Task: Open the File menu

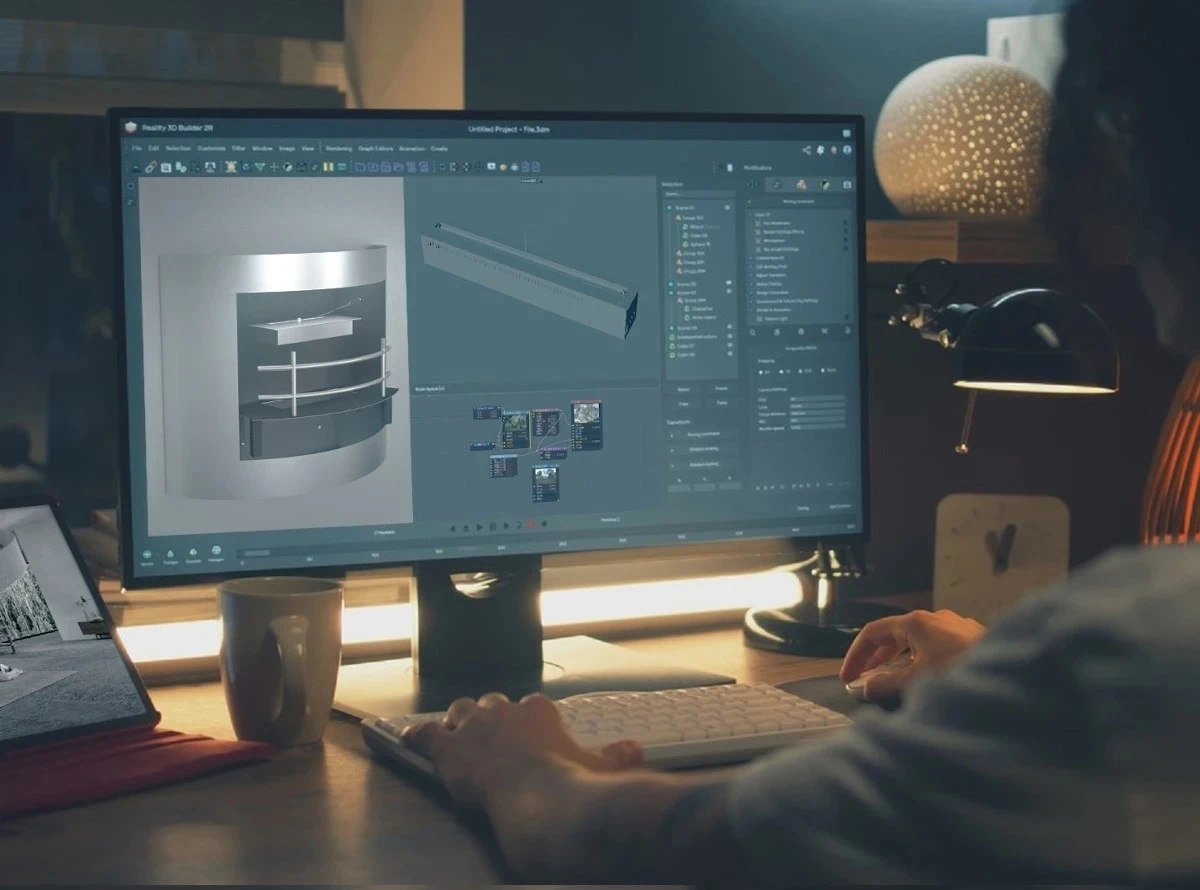Action: (x=136, y=148)
